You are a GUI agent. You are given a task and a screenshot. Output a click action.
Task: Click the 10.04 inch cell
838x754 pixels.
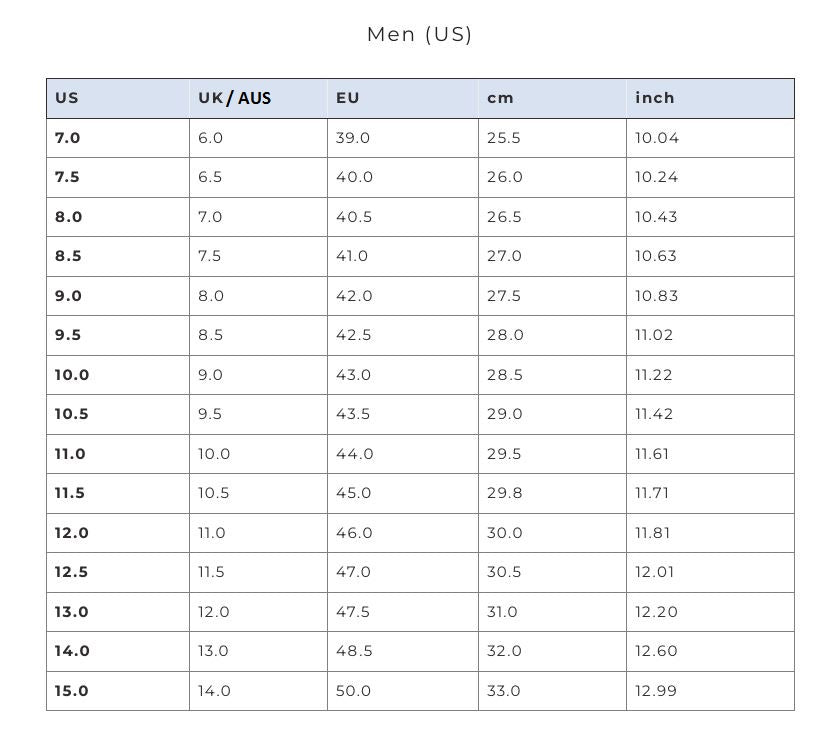point(657,138)
